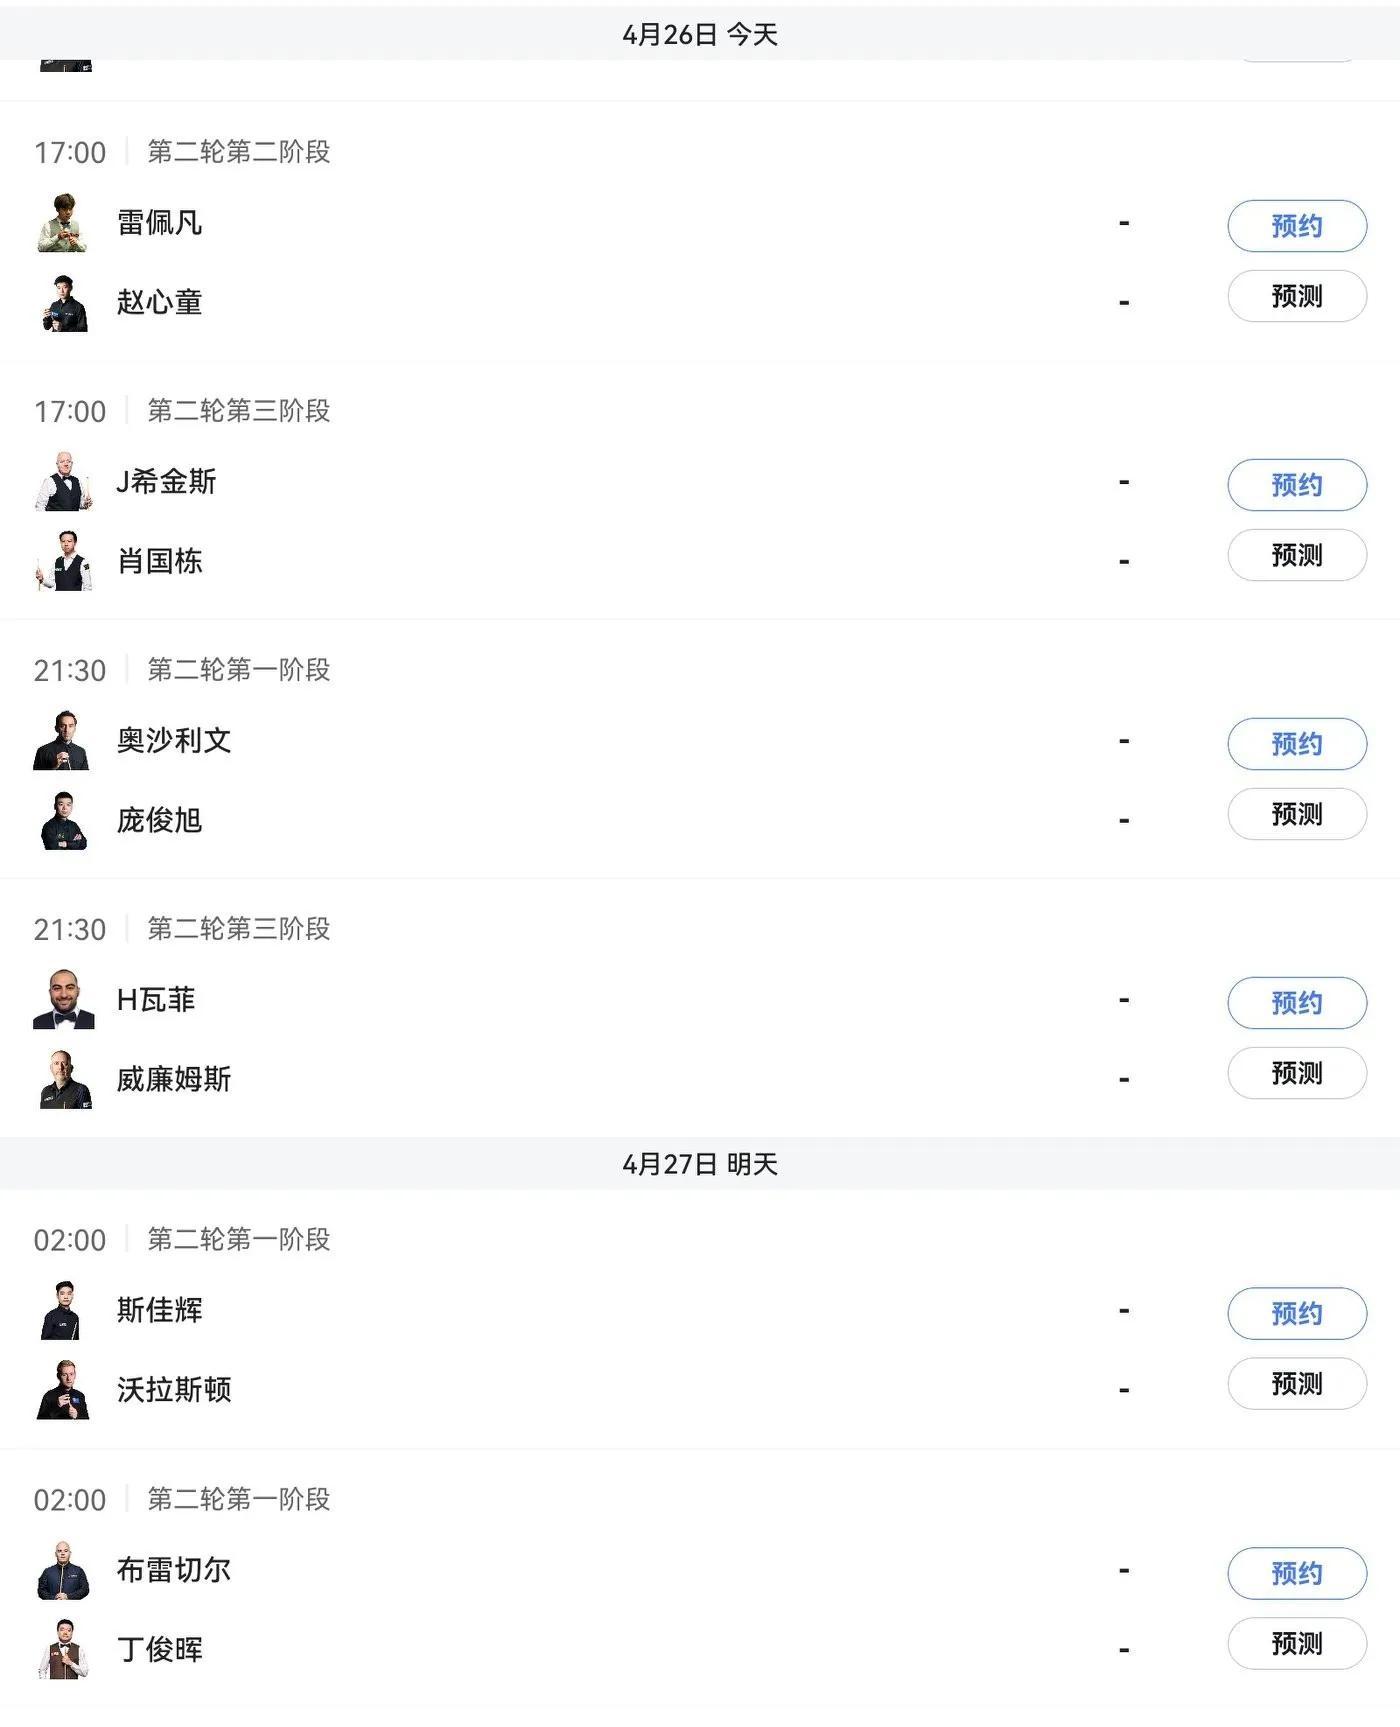The width and height of the screenshot is (1400, 1727).
Task: Tap J希金斯 player photo
Action: coord(64,481)
